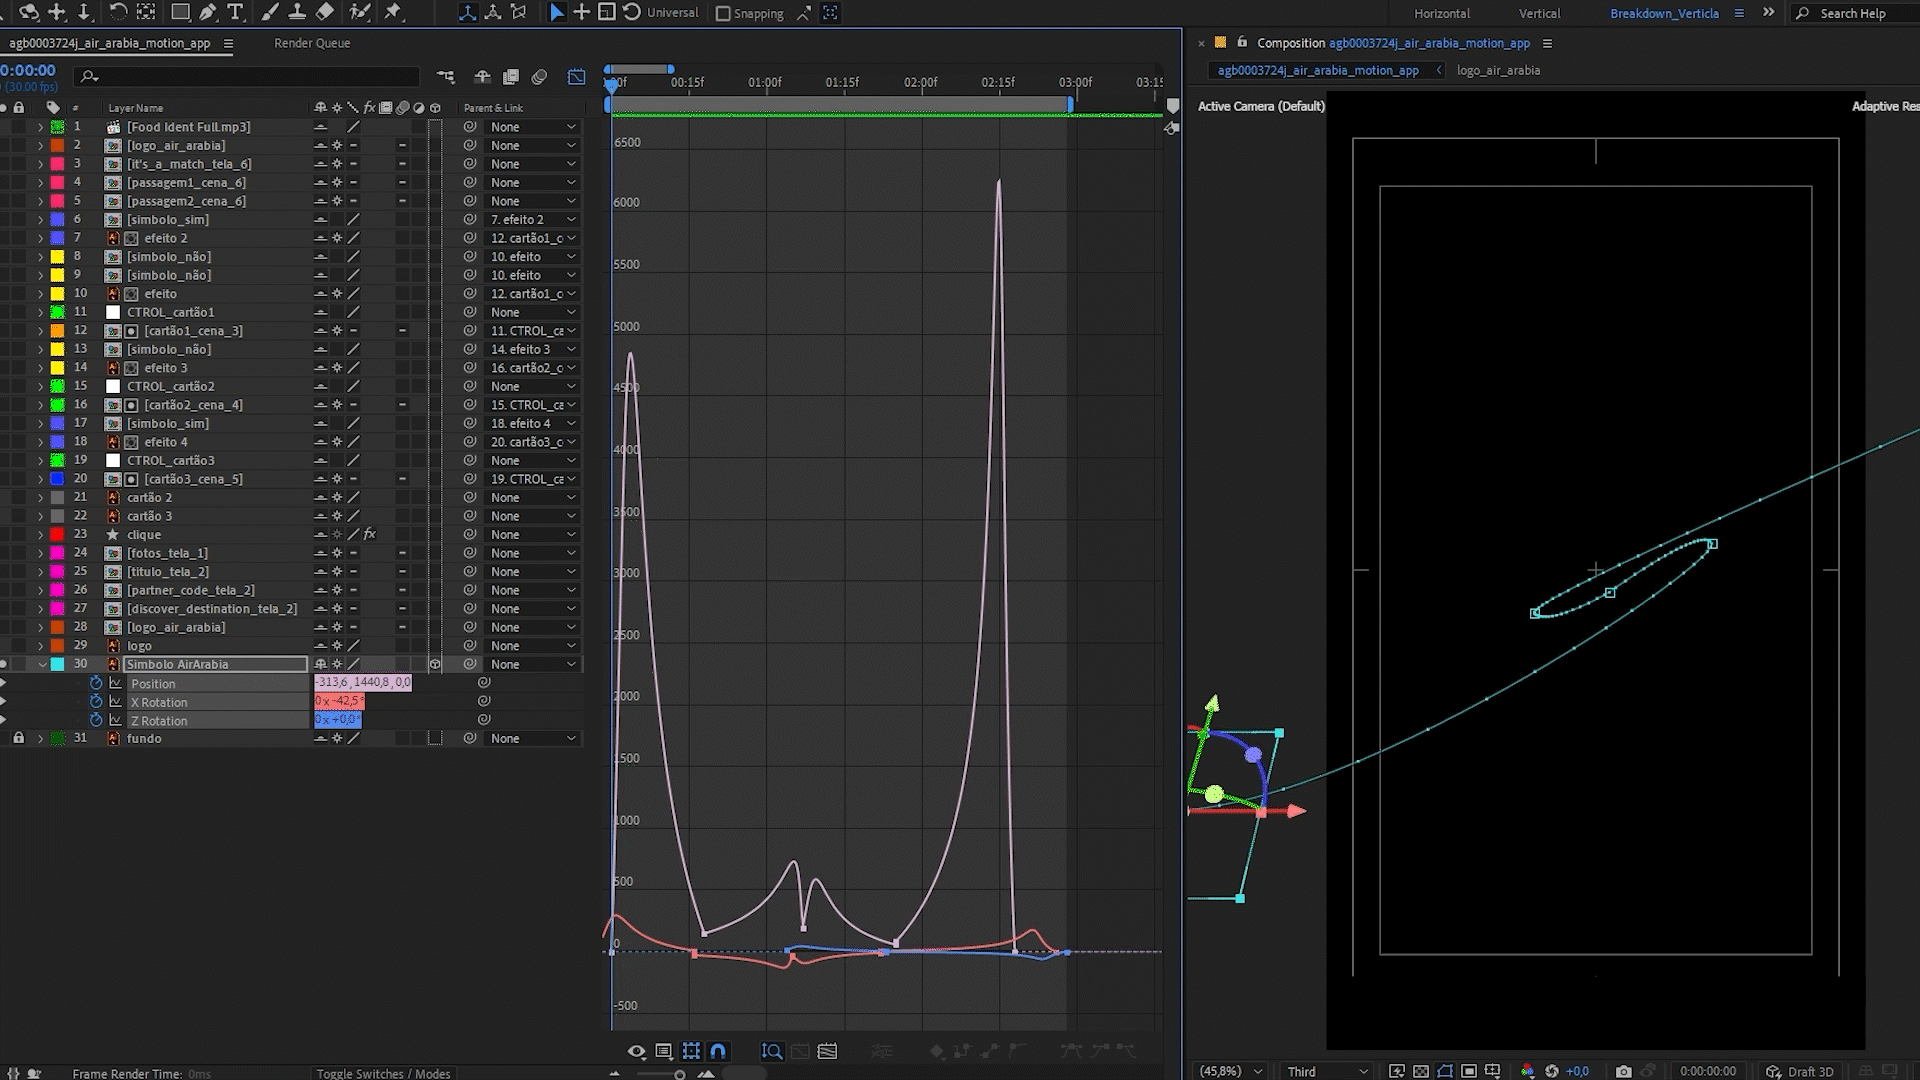Toggle graph for Position property
The image size is (1920, 1080).
pyautogui.click(x=116, y=684)
